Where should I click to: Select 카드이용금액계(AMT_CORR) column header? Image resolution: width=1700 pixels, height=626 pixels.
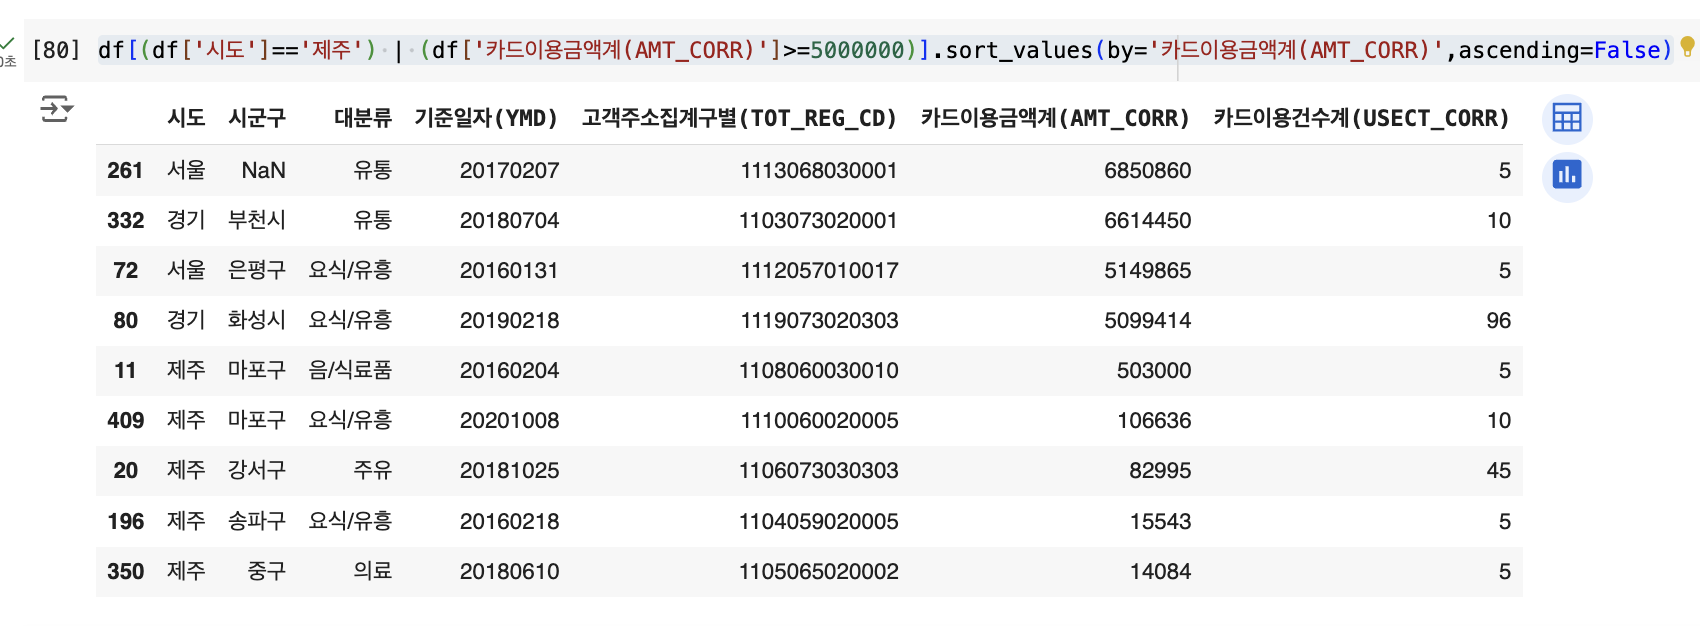(1055, 118)
